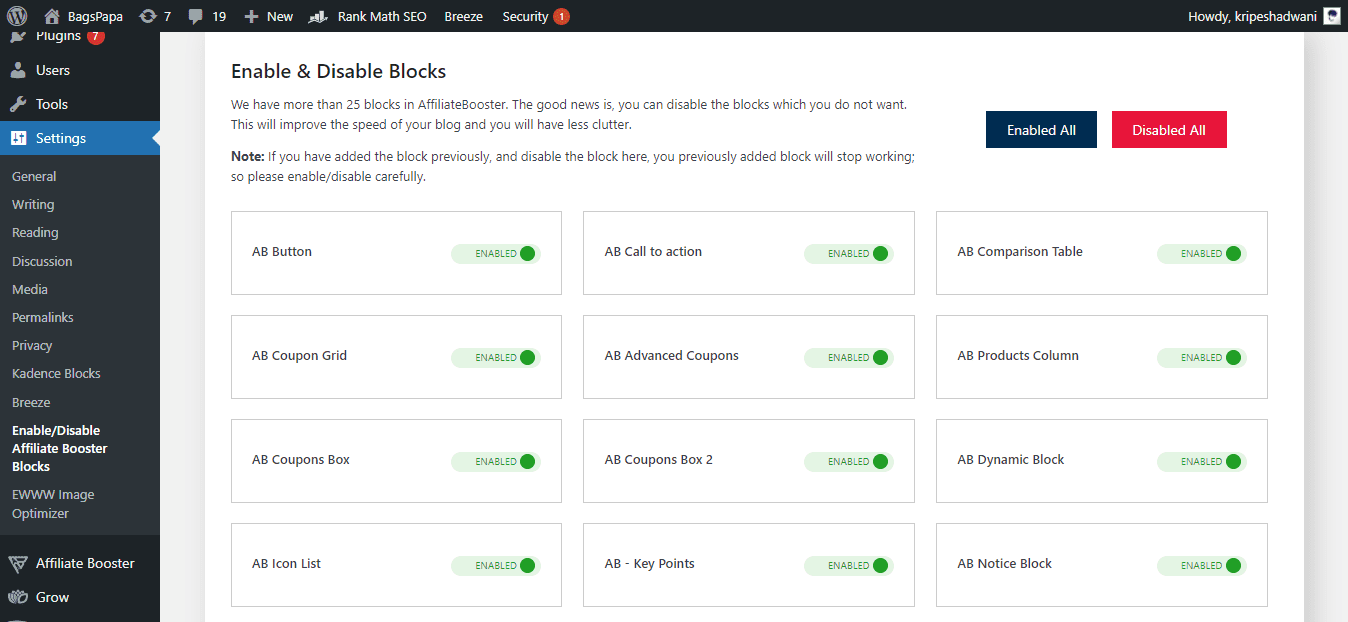
Task: Click the Enabled All button
Action: 1041,130
